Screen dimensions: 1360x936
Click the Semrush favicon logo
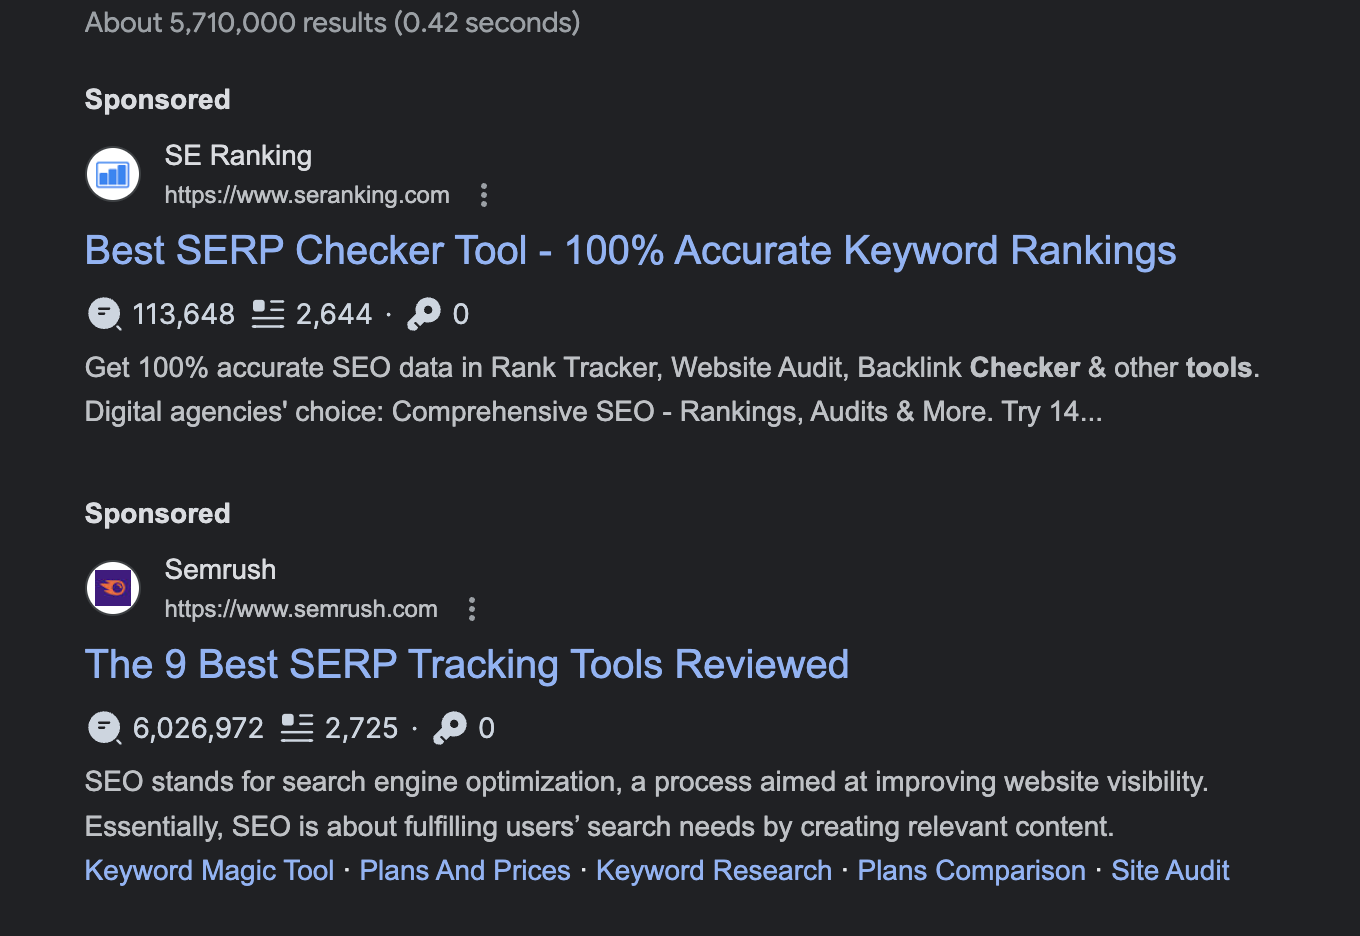(112, 588)
